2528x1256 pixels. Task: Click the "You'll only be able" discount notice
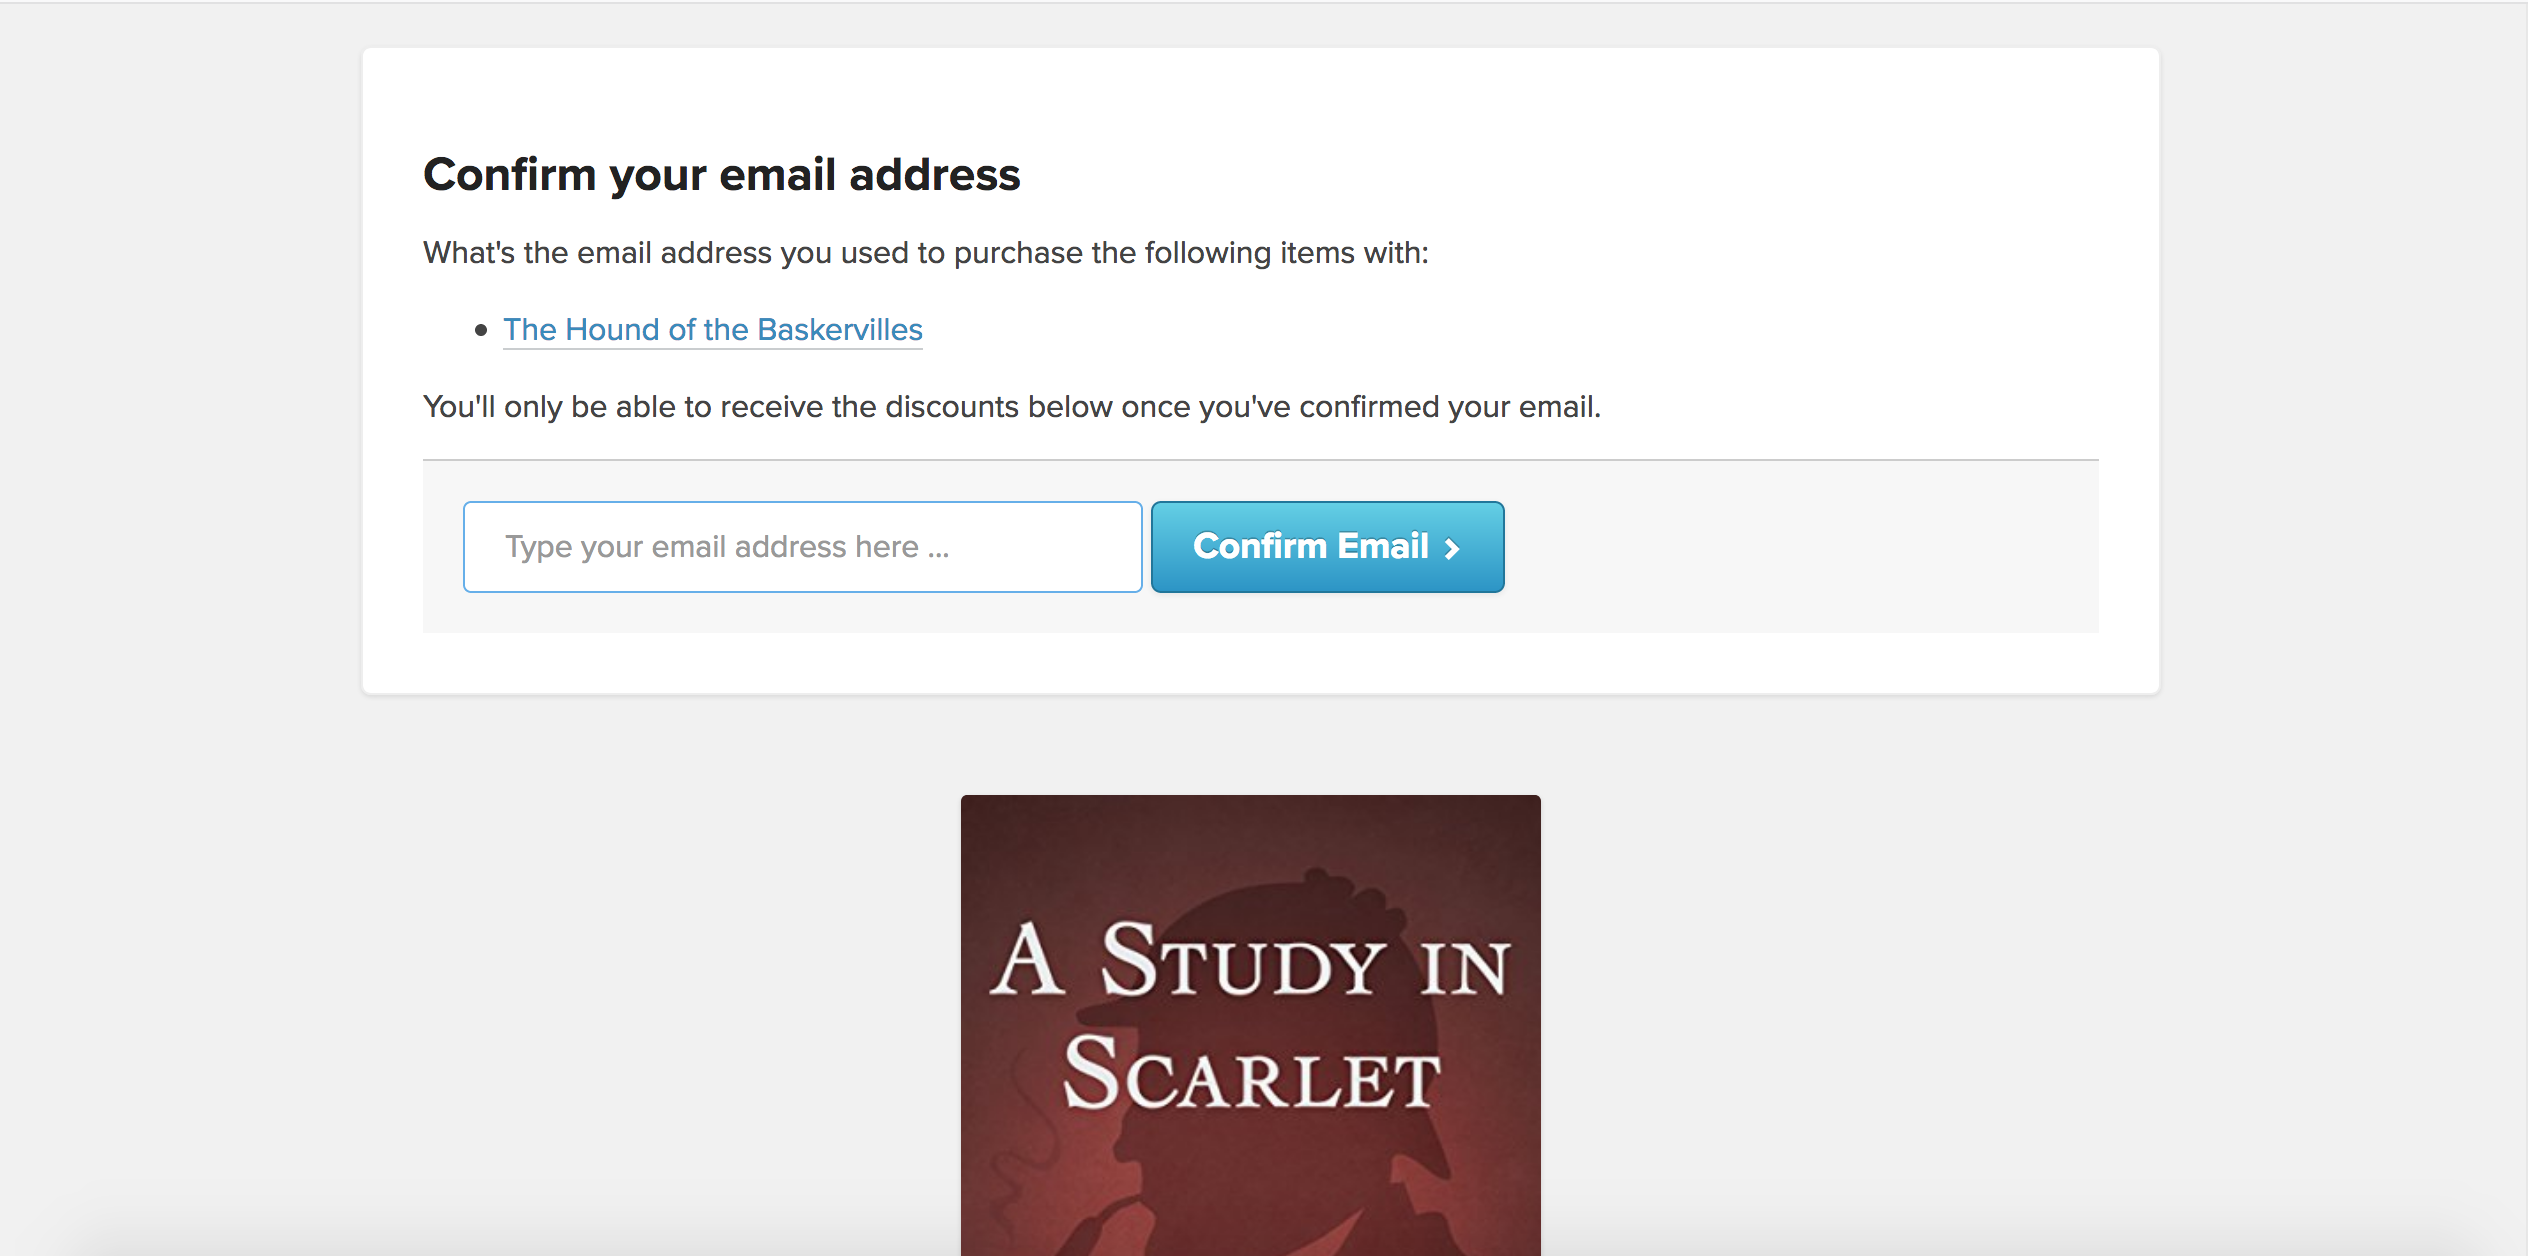1012,407
